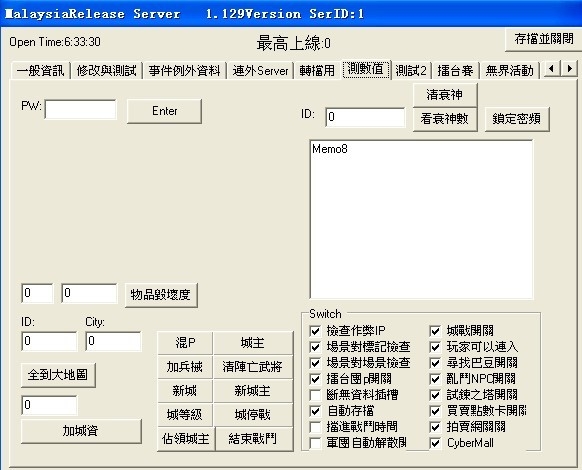This screenshot has height=470, width=582.
Task: Select the 事件例外資料 tab
Action: 184,71
